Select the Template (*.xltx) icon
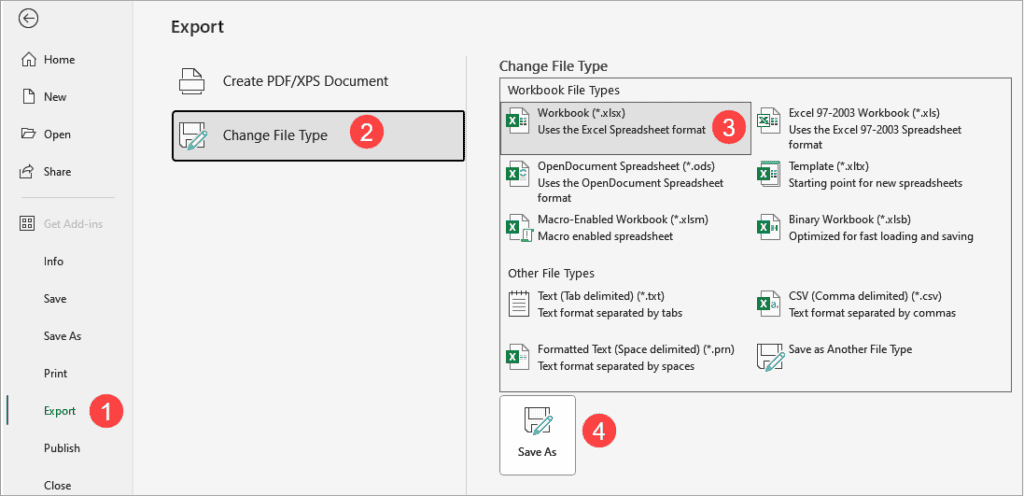Viewport: 1024px width, 496px height. tap(768, 174)
